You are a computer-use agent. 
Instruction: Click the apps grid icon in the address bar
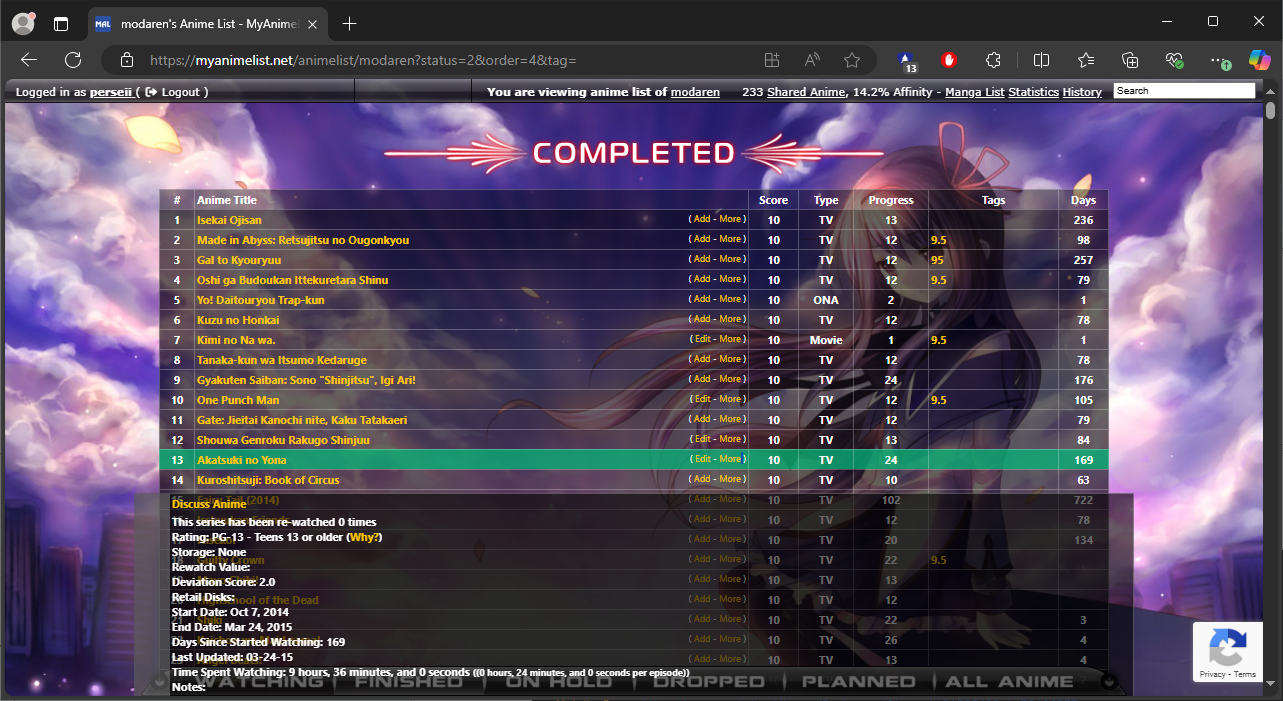[x=772, y=60]
